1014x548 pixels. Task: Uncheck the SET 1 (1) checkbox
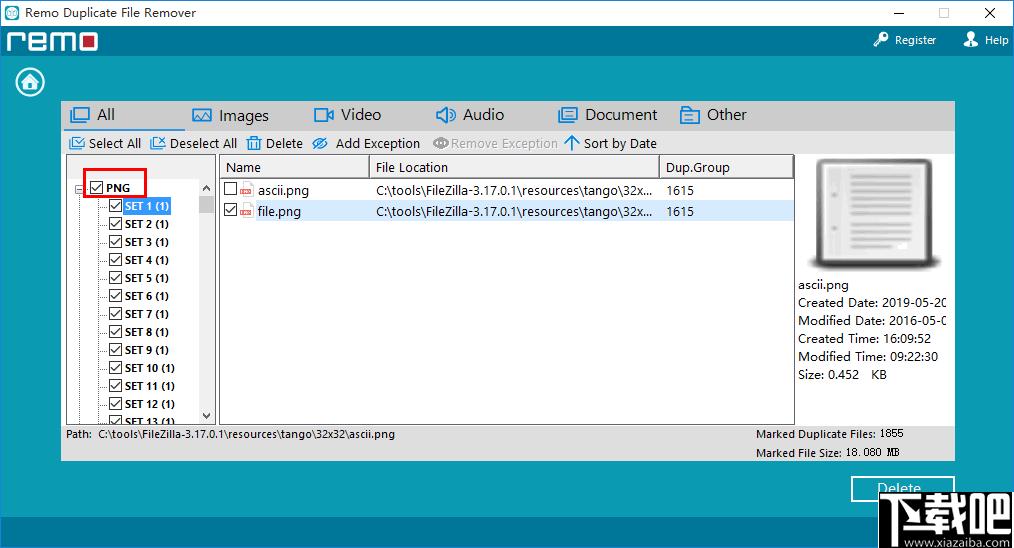[115, 206]
